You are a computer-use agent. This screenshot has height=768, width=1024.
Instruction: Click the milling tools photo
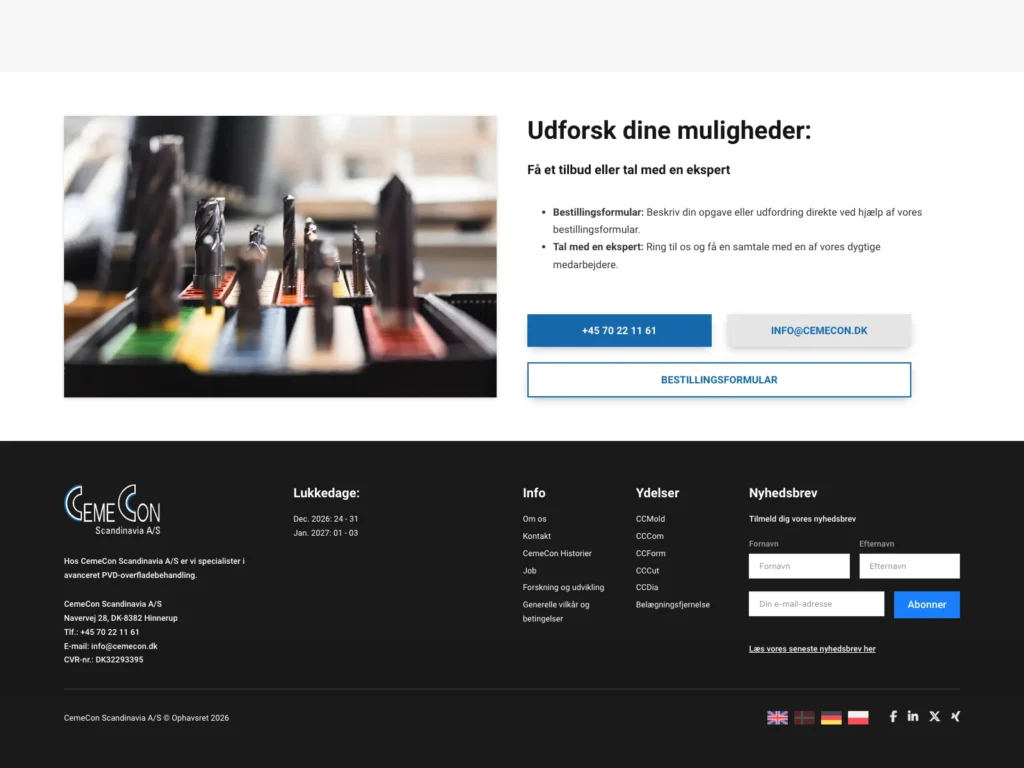pyautogui.click(x=280, y=257)
